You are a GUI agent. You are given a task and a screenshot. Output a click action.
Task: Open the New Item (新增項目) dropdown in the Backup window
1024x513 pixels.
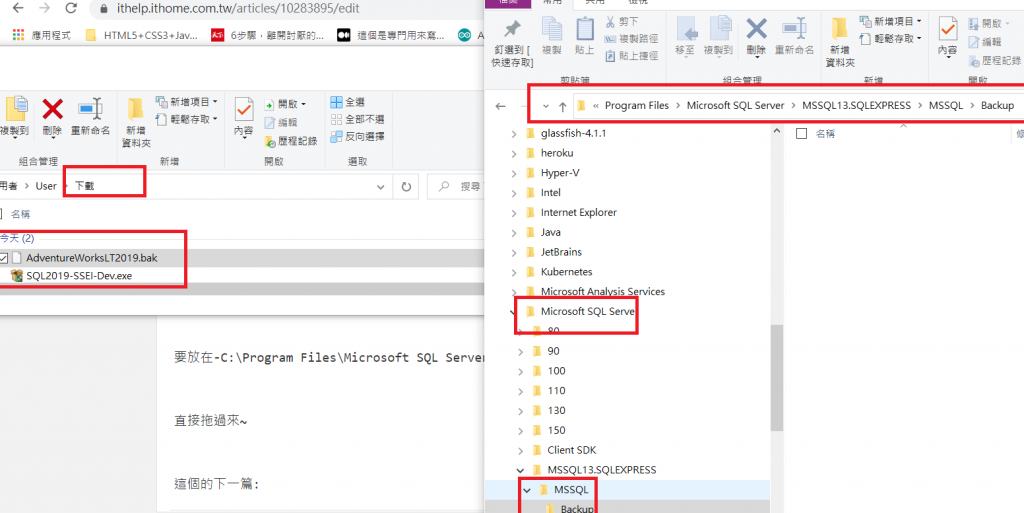click(891, 22)
